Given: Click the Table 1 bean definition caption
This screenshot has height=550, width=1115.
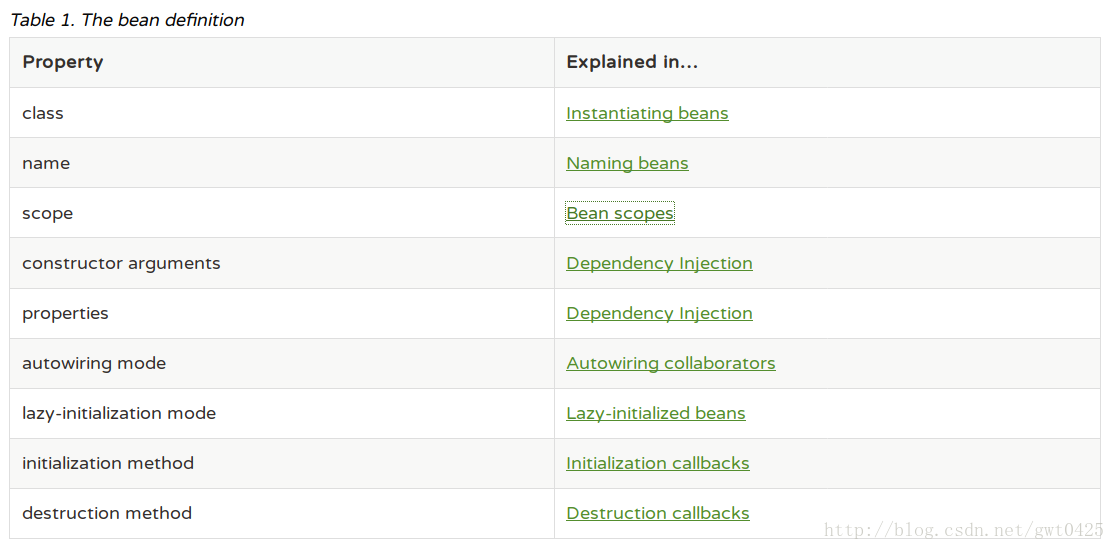Looking at the screenshot, I should (127, 20).
